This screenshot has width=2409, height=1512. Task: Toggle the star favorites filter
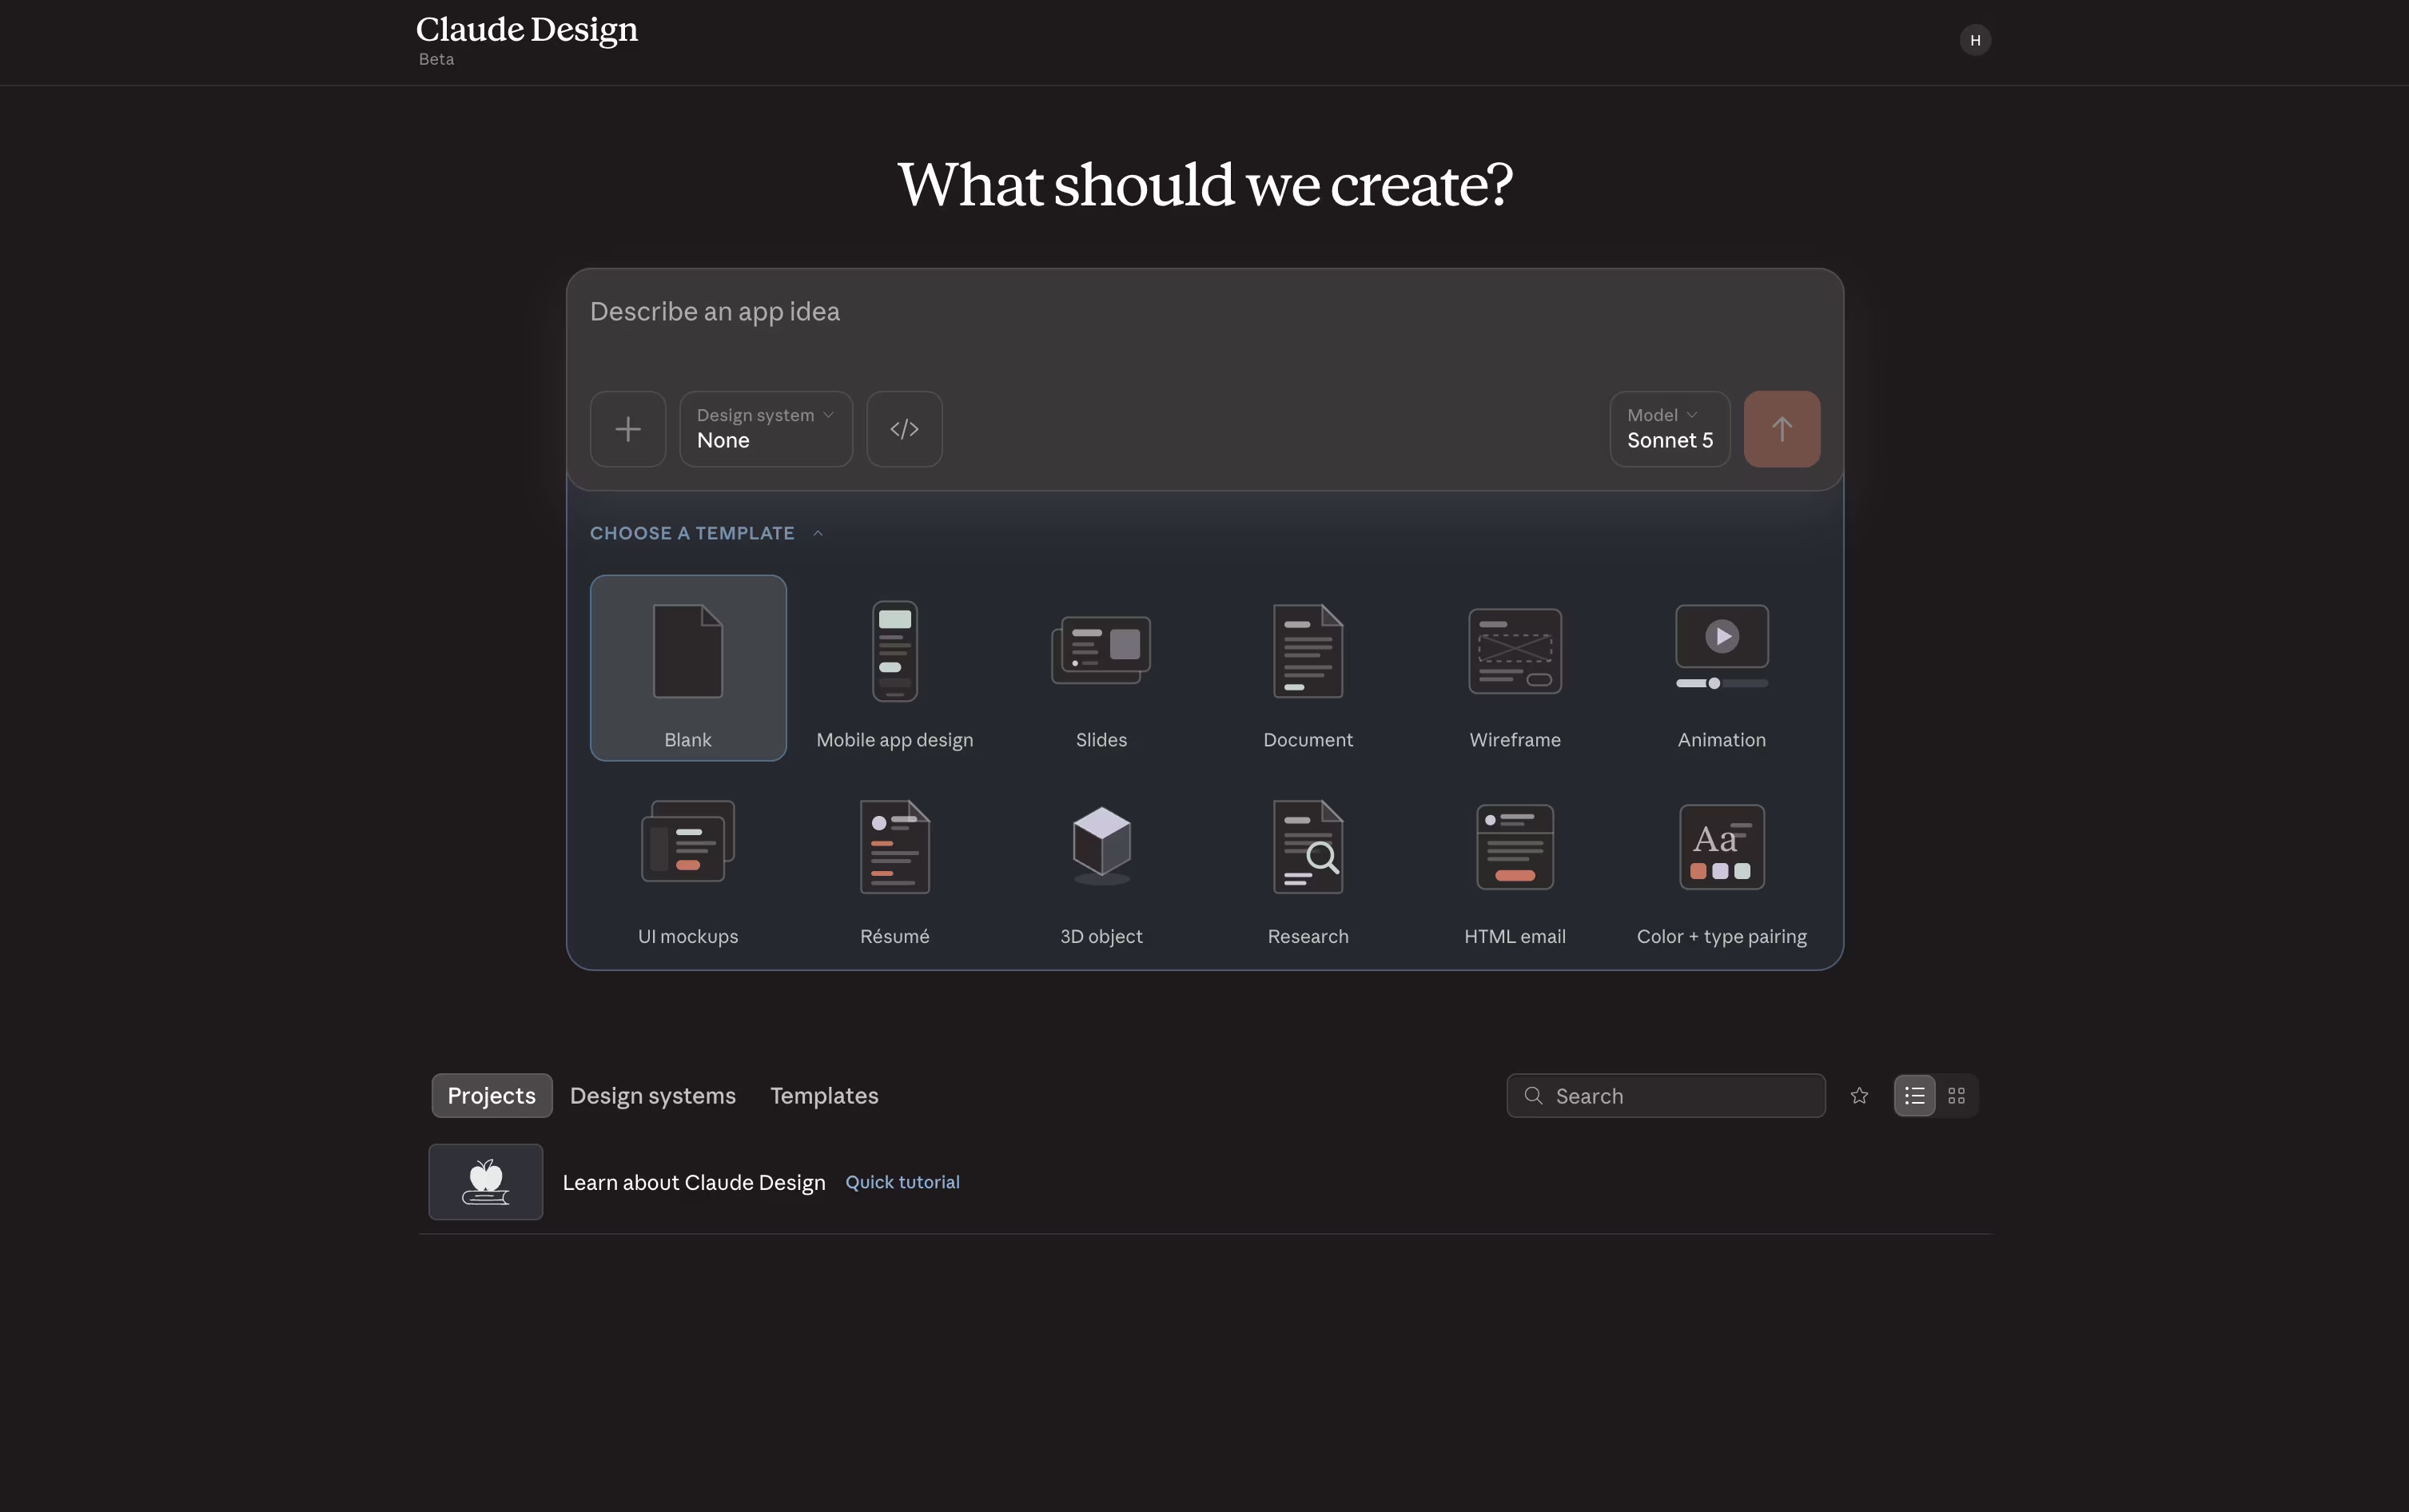[1859, 1096]
